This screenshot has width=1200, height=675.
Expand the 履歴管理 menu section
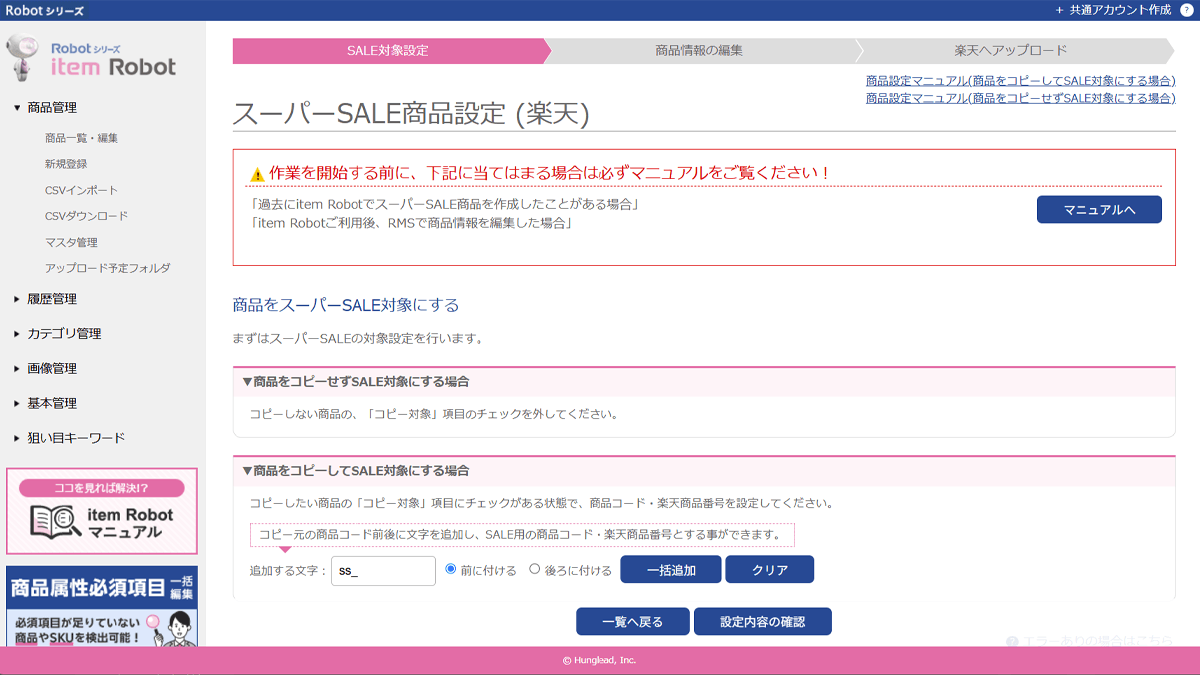52,299
